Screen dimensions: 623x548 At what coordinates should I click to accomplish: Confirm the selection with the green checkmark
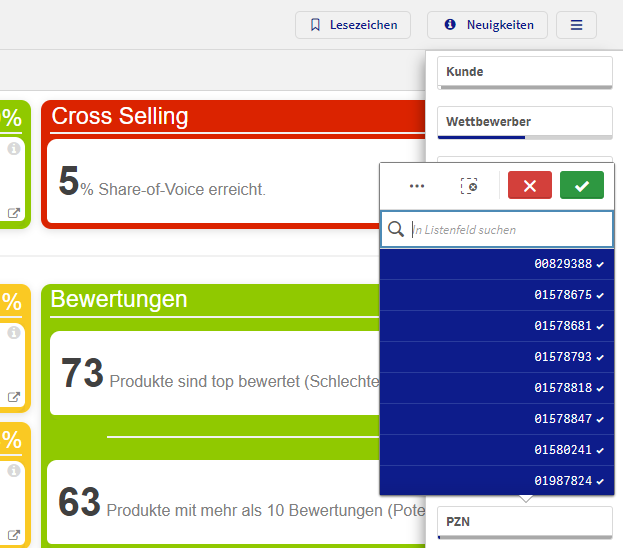coord(582,186)
